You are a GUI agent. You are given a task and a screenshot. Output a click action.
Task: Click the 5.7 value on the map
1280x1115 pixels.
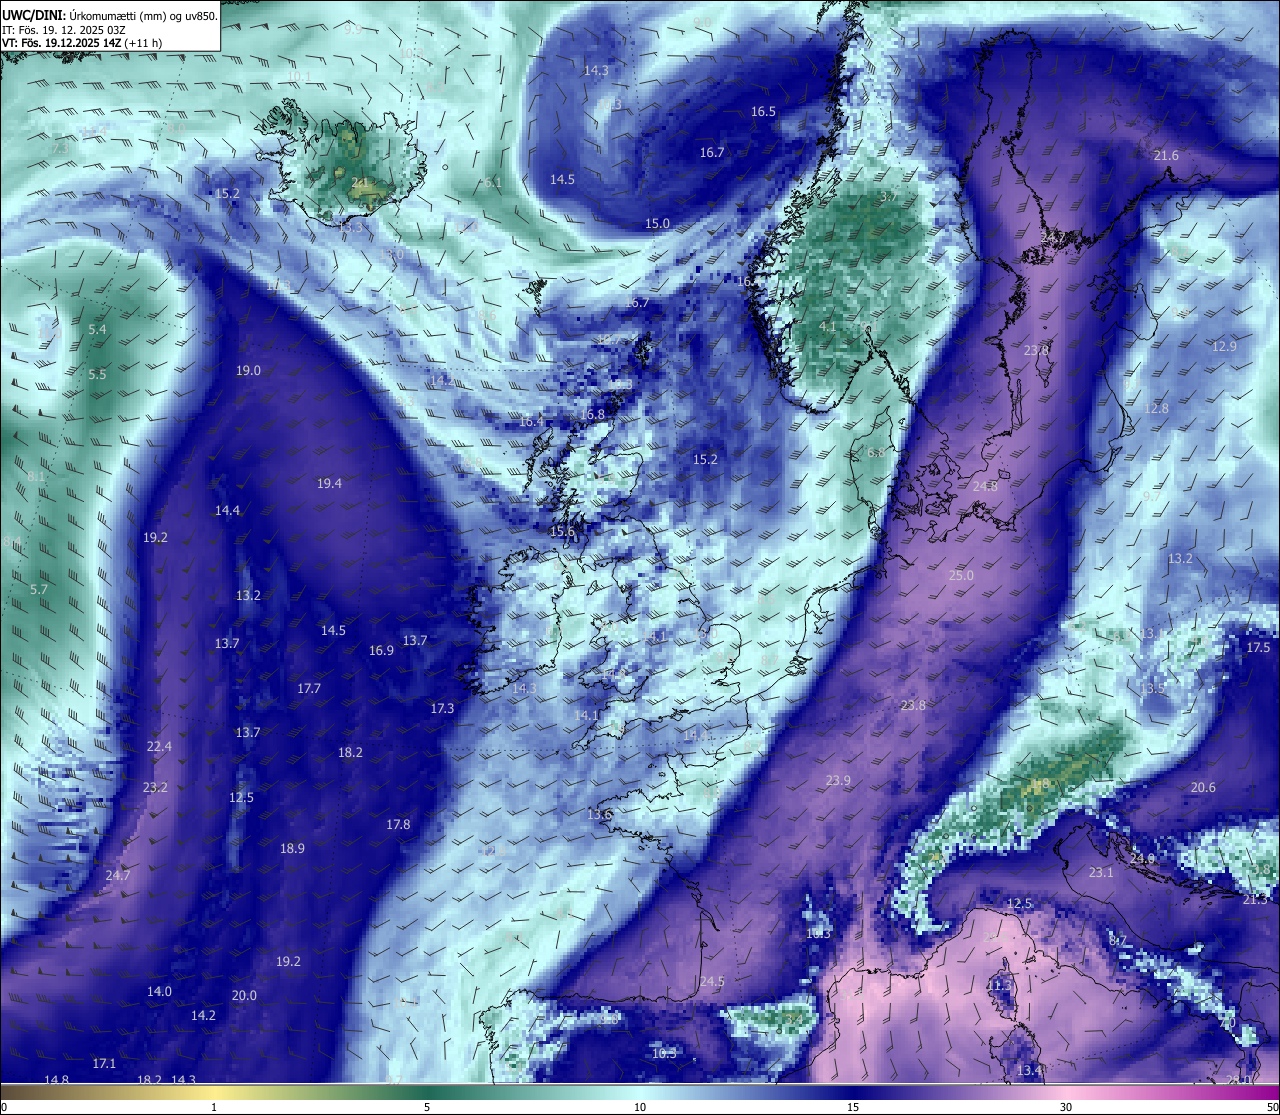pyautogui.click(x=39, y=590)
